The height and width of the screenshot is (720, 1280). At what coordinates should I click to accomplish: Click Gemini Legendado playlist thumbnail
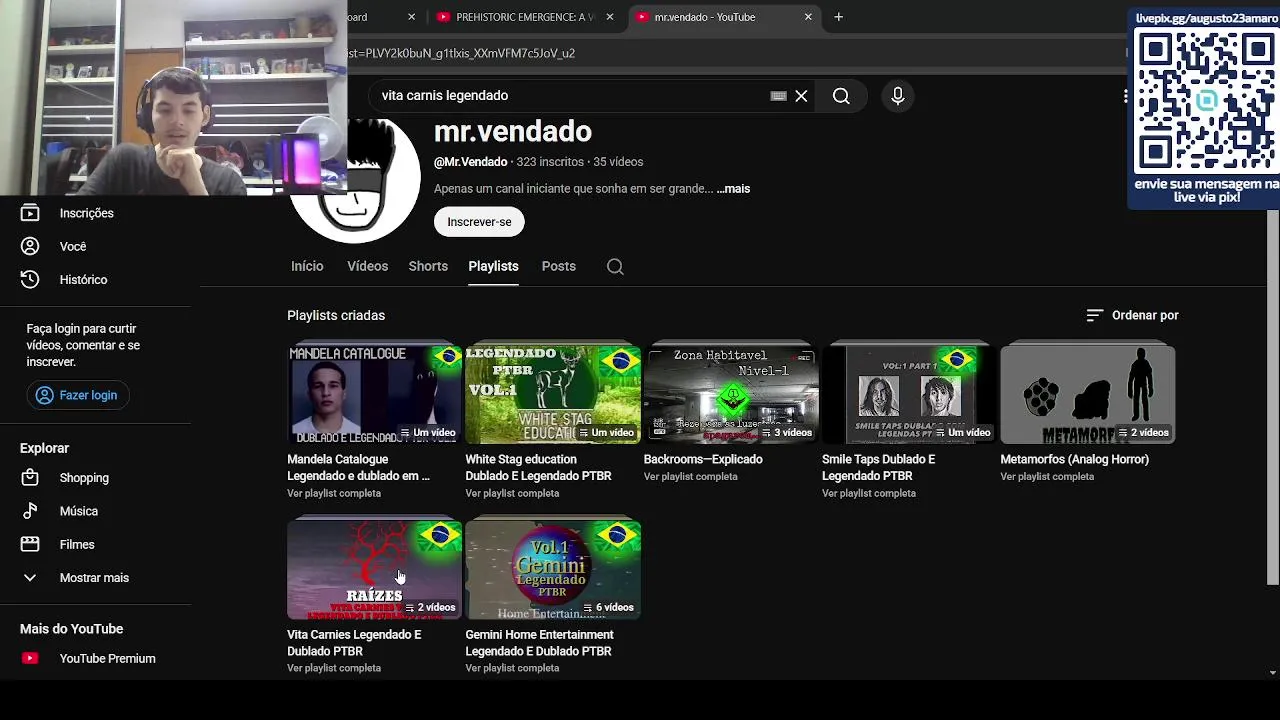pos(553,569)
